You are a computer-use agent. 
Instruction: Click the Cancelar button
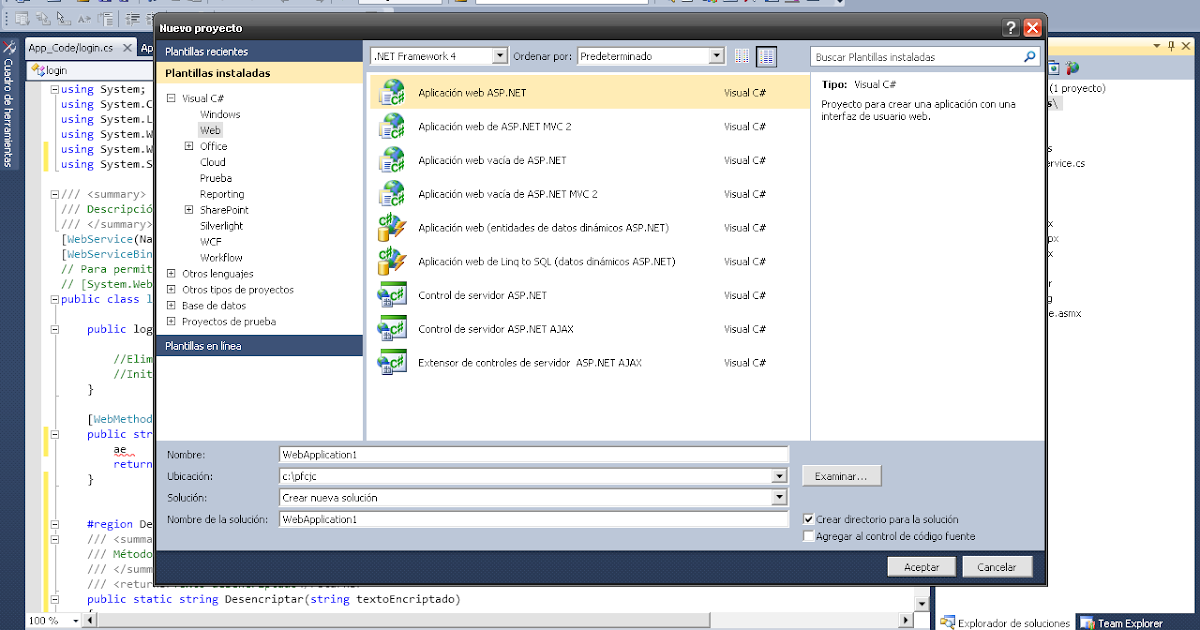pos(996,567)
